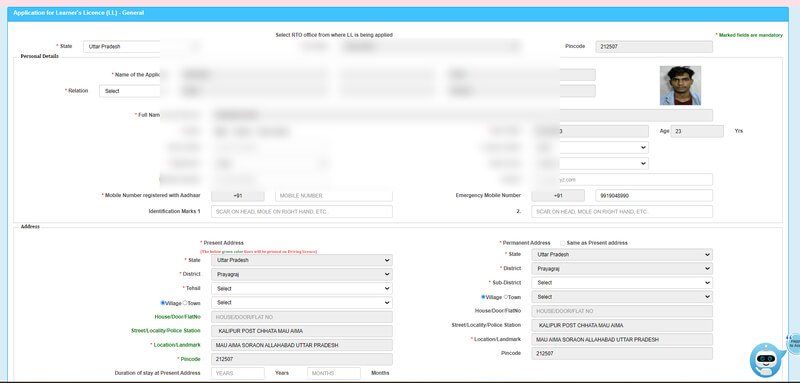Open the Present Address District dropdown
Image resolution: width=800 pixels, height=383 pixels.
click(302, 274)
